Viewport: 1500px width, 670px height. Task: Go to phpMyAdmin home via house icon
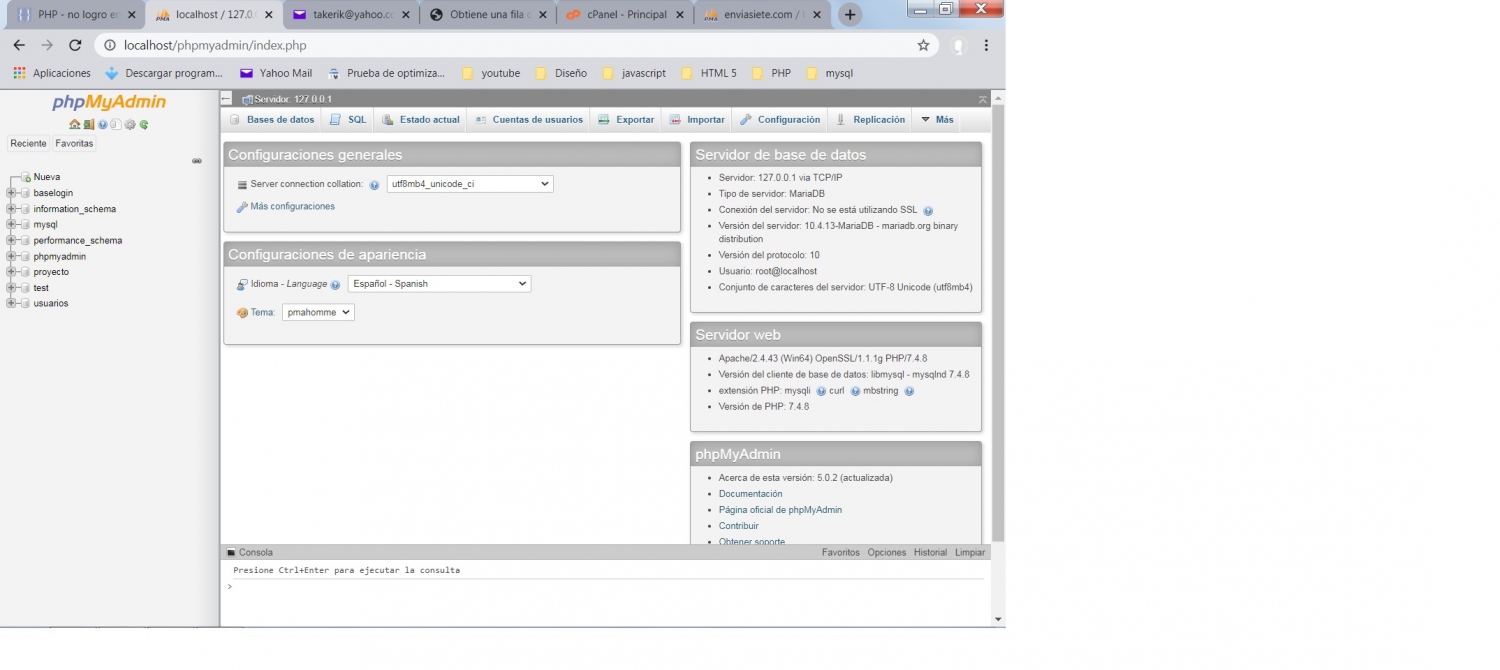point(74,125)
